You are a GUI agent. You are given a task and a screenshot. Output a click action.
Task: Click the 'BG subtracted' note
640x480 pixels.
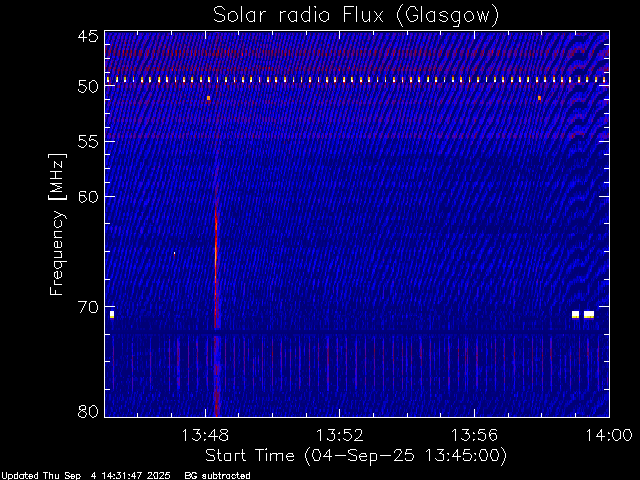[218, 476]
